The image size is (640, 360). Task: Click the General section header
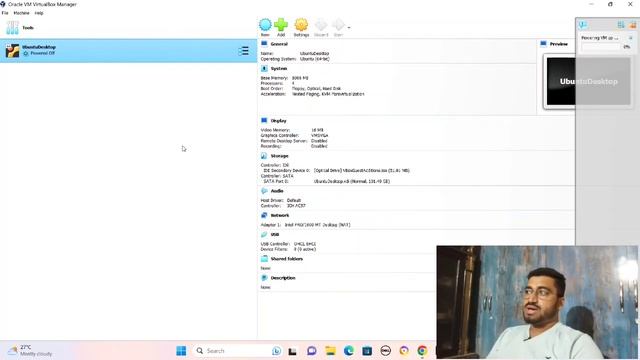pos(279,44)
